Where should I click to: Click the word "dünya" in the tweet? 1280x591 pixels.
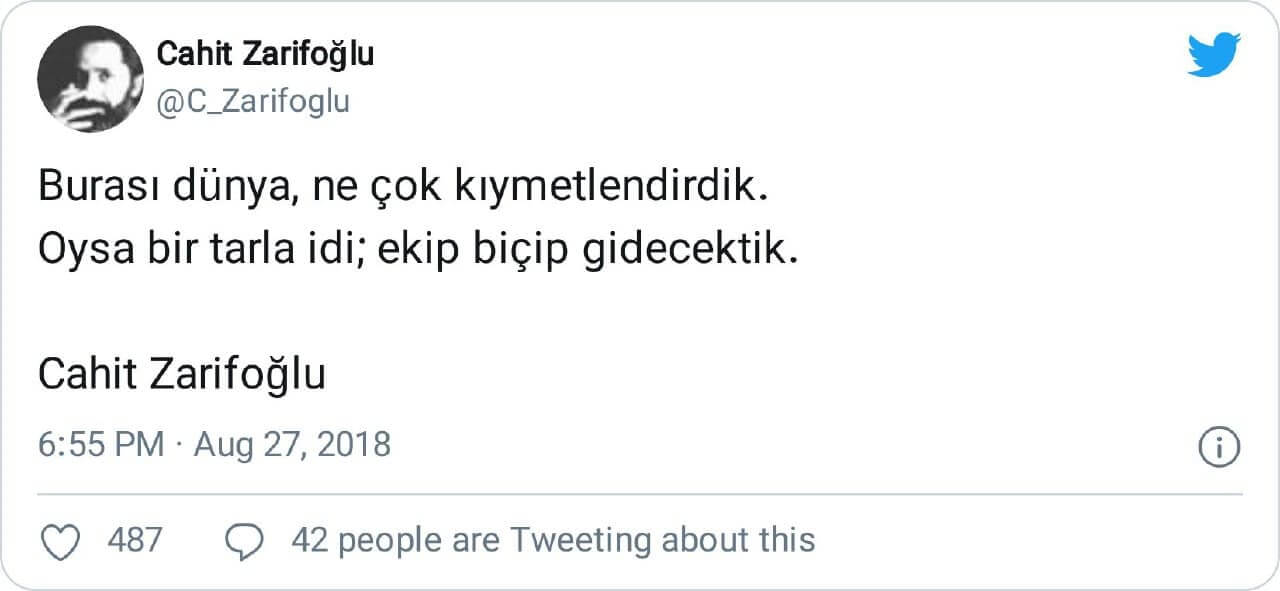(238, 187)
